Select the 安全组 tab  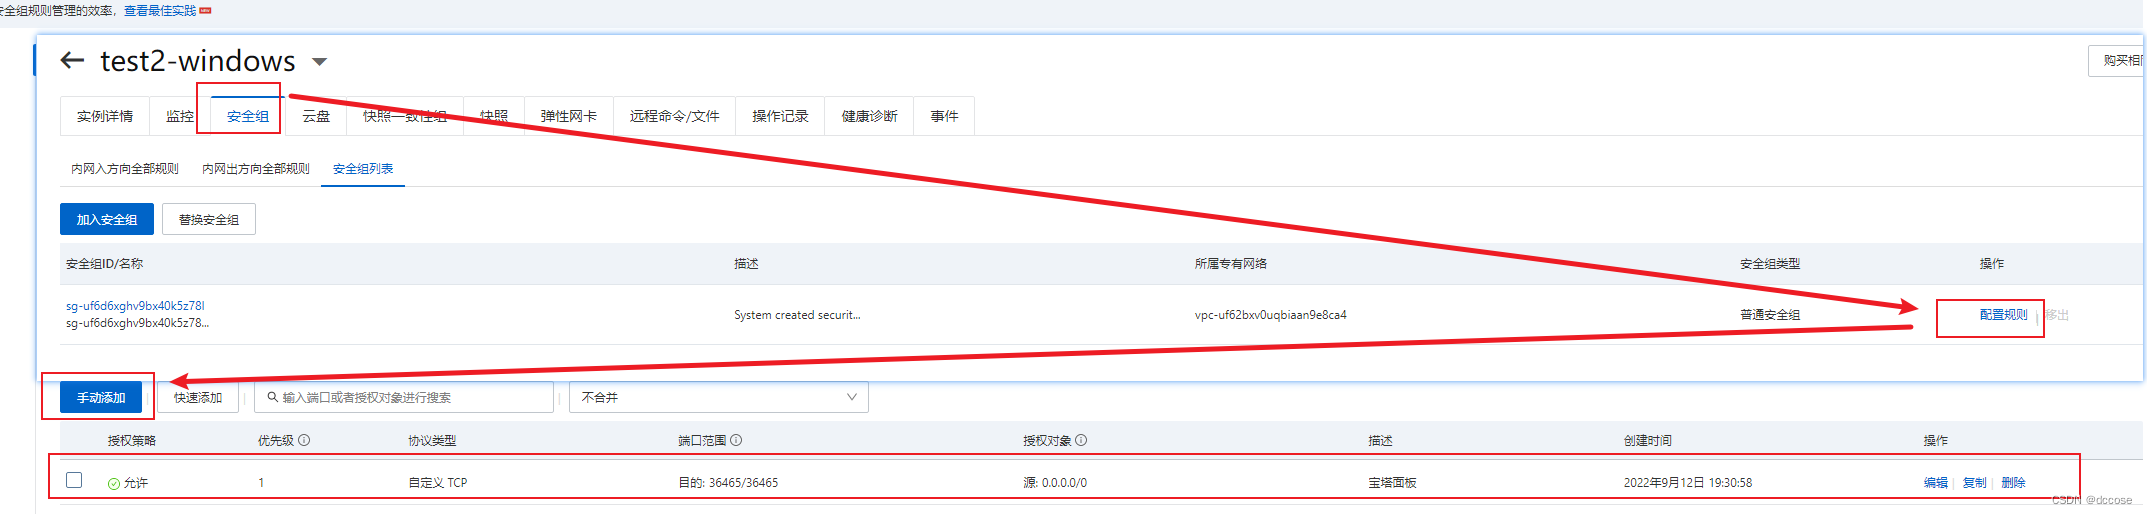[247, 116]
